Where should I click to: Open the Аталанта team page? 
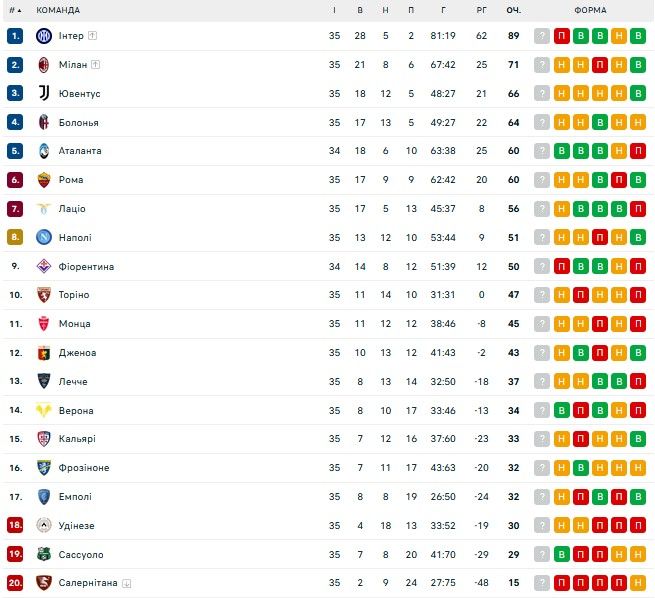[x=80, y=151]
